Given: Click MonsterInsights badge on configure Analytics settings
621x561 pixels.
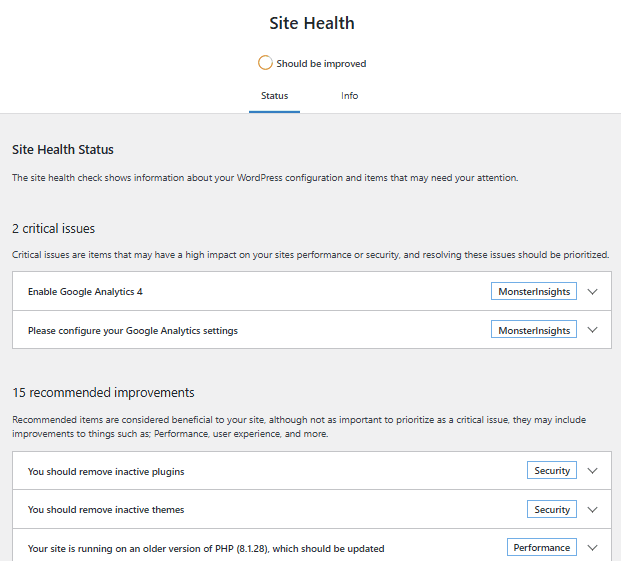Looking at the screenshot, I should [x=534, y=330].
